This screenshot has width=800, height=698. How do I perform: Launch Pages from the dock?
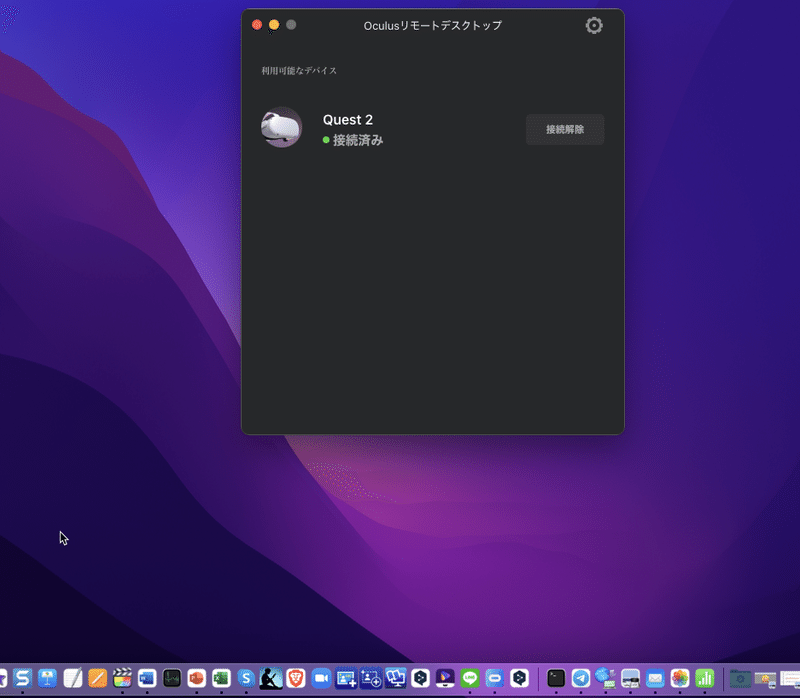click(97, 679)
